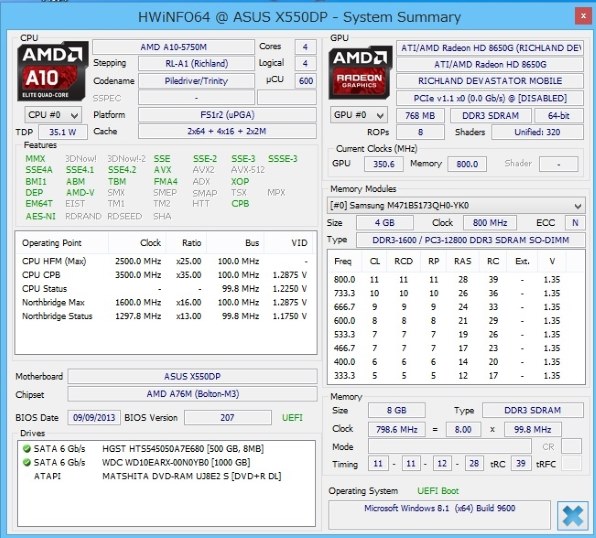
Task: Click green status icon of HGST drive
Action: [x=27, y=449]
